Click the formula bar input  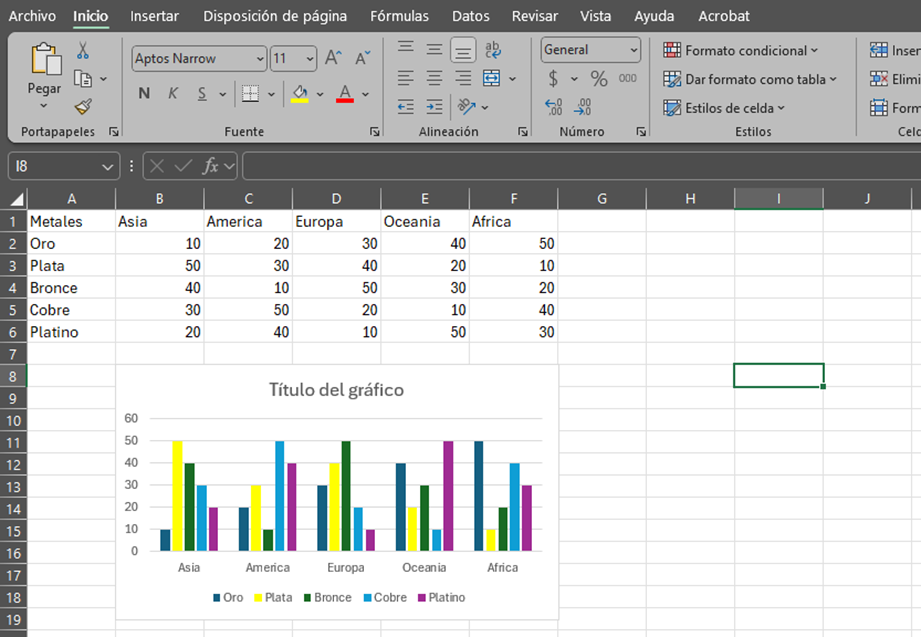click(581, 166)
